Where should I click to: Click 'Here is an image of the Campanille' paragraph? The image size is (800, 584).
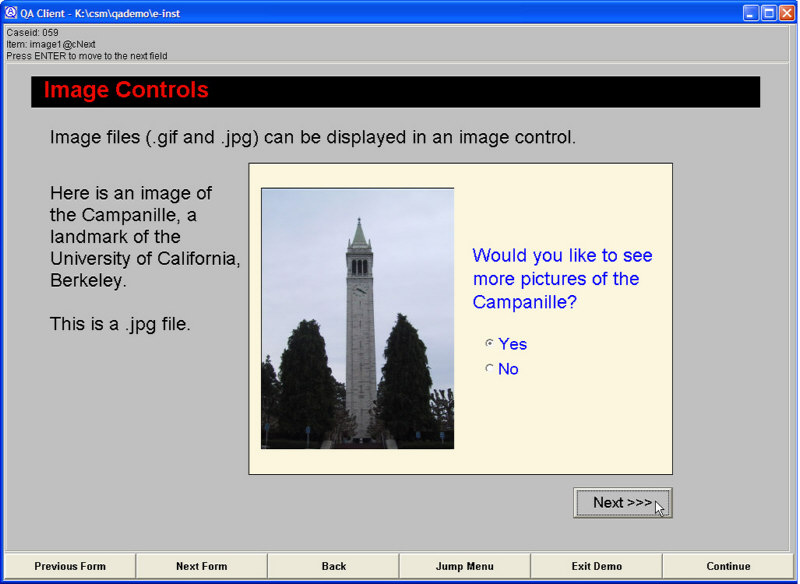[145, 237]
